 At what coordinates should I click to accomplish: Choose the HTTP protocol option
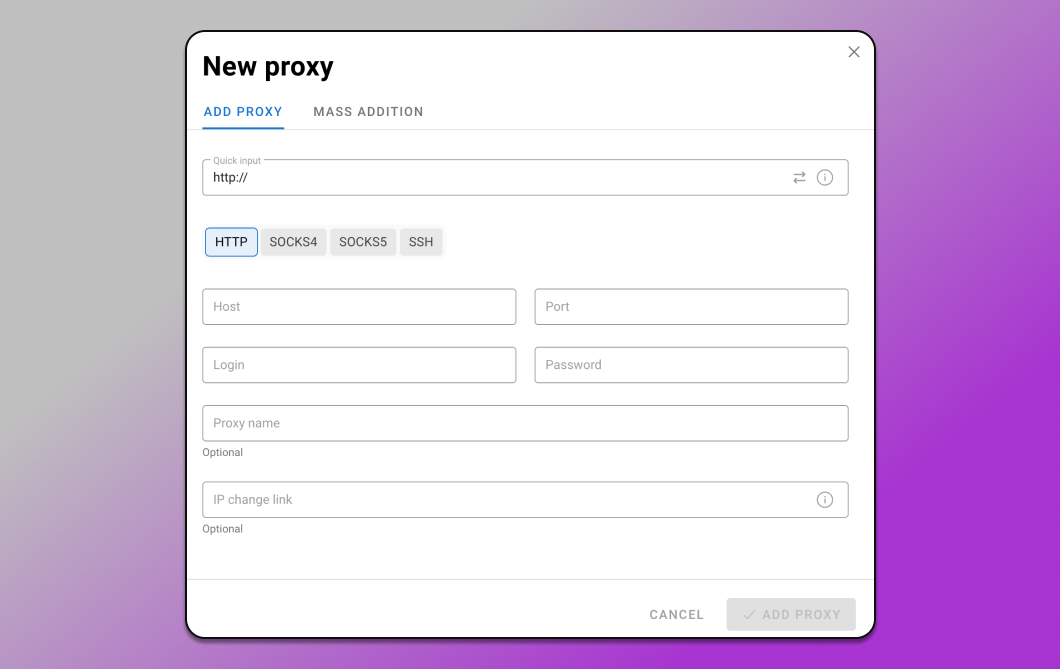coord(231,242)
